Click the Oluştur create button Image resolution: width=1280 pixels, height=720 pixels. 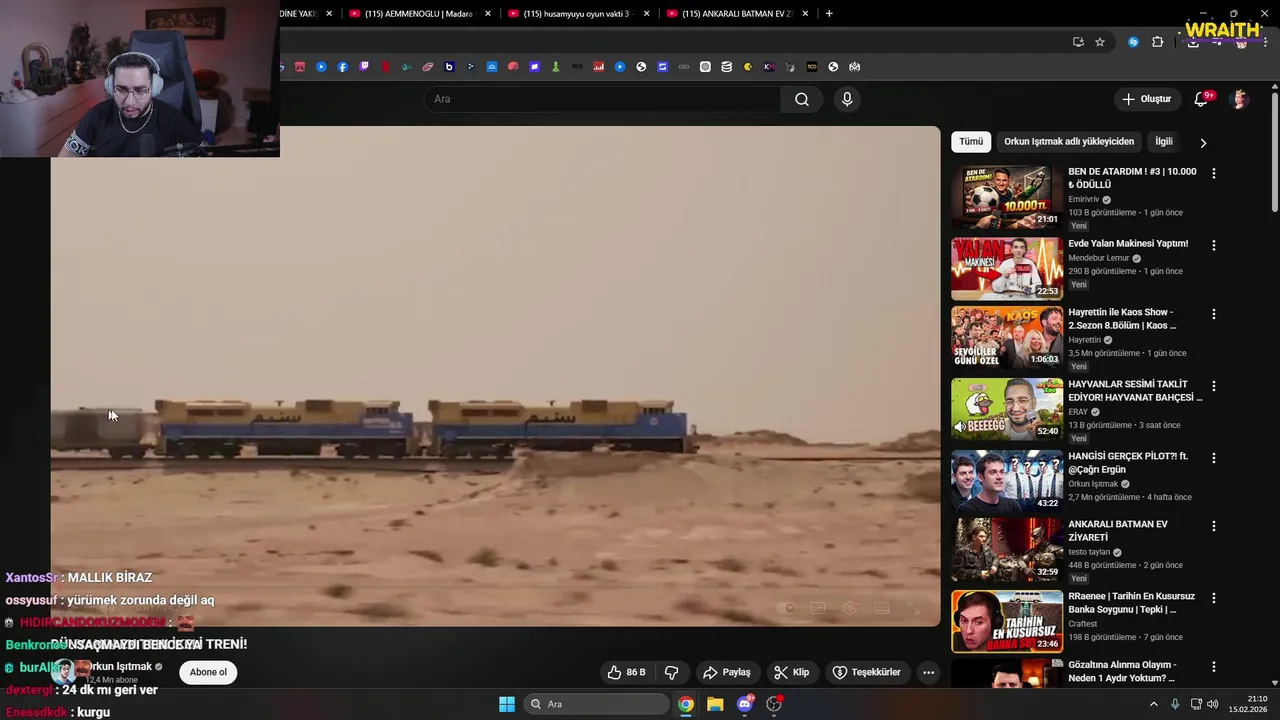pyautogui.click(x=1146, y=99)
